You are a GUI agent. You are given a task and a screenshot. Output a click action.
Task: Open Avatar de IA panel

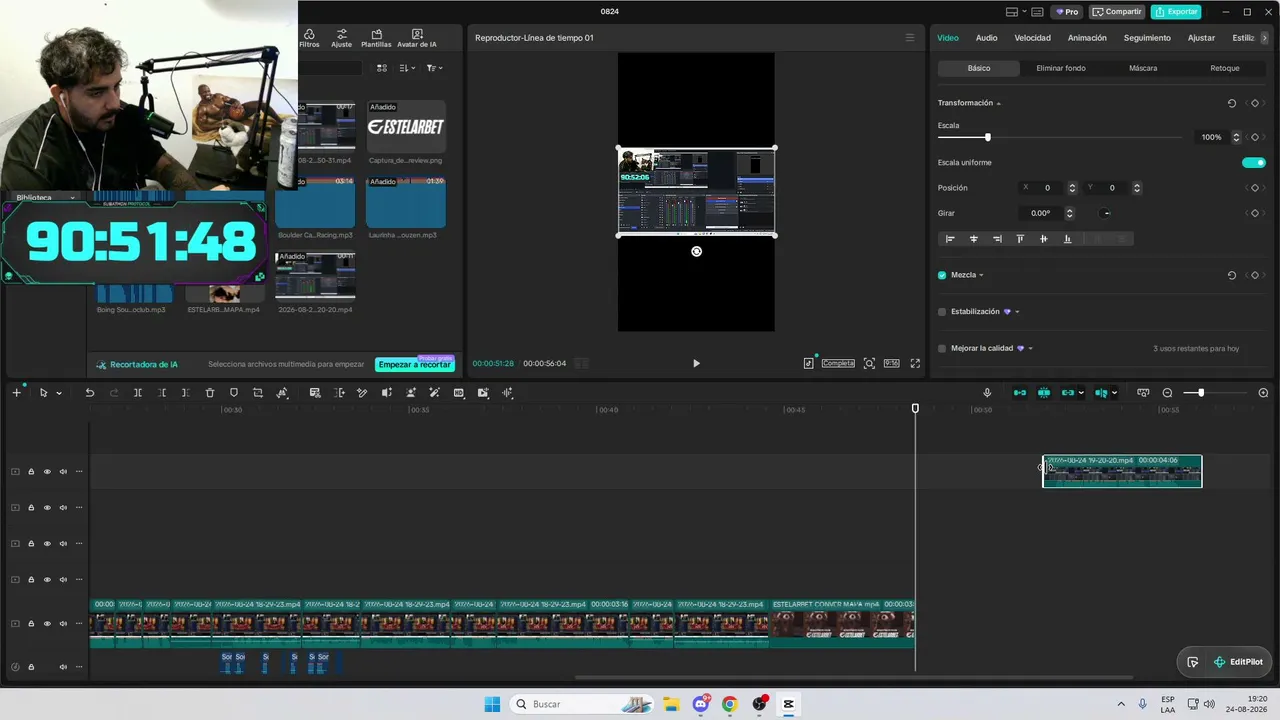coord(417,39)
